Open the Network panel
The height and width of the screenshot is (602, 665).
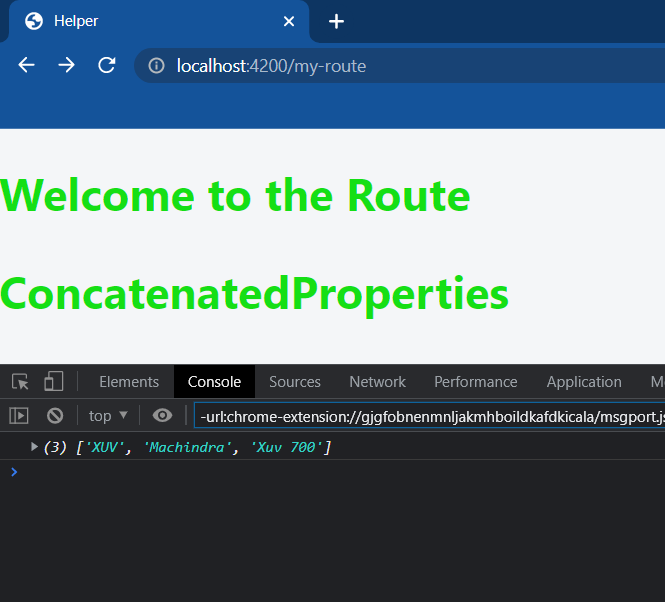point(377,382)
